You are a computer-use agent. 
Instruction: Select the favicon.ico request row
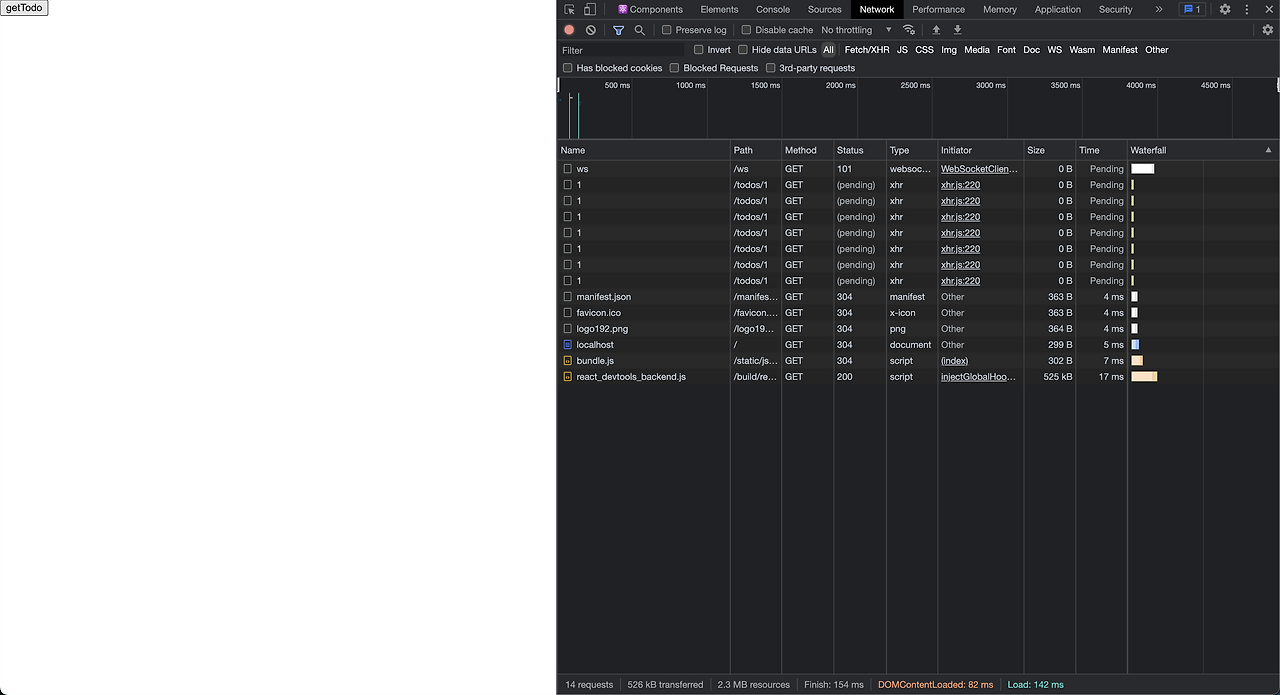click(918, 313)
